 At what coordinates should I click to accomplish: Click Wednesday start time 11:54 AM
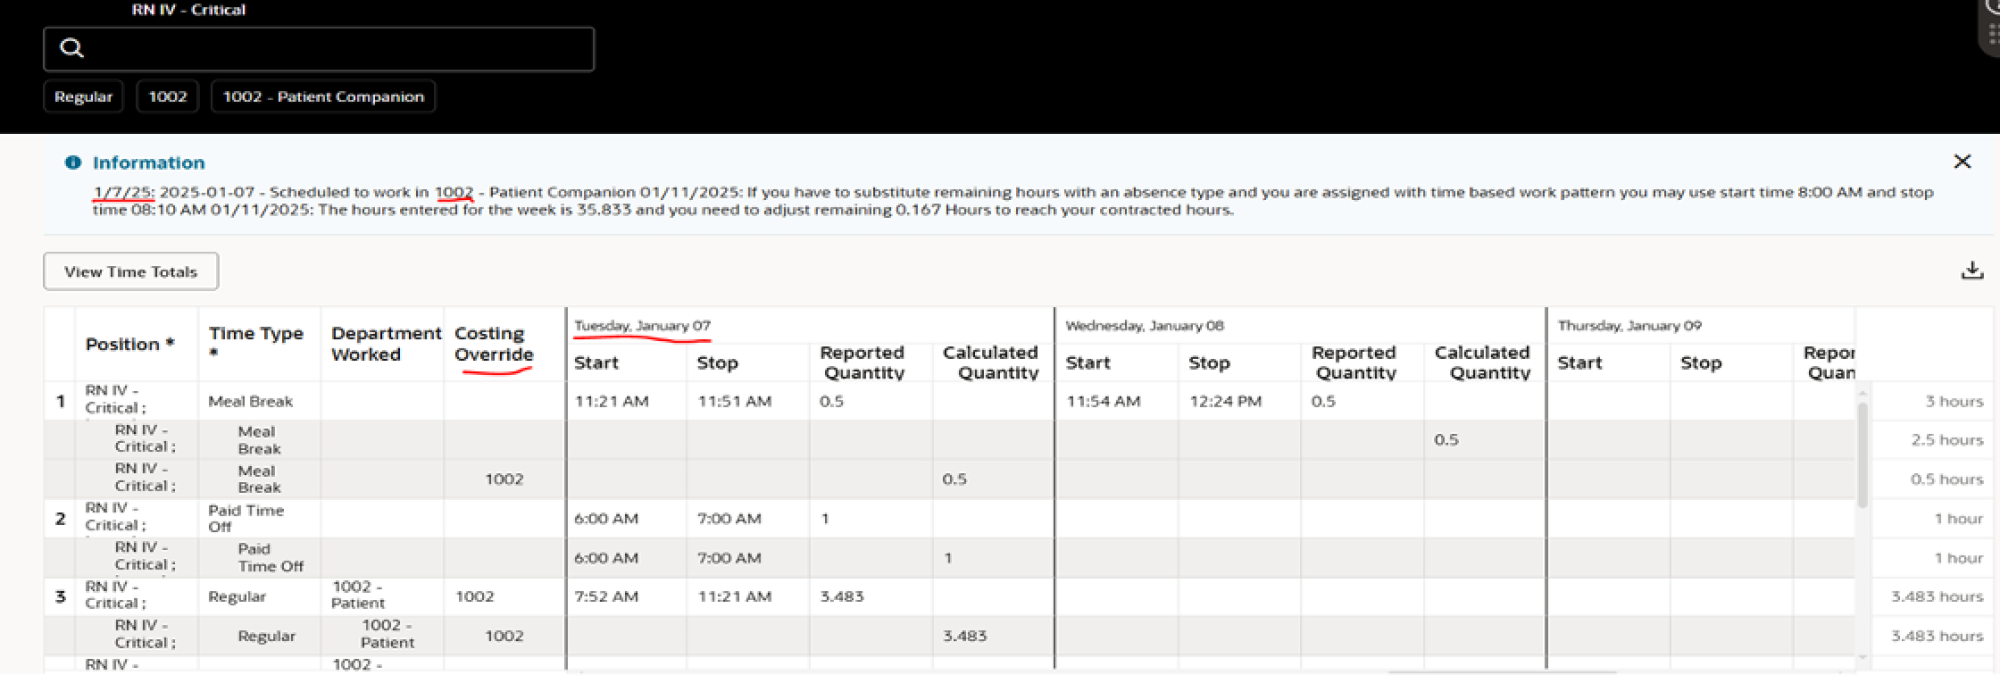click(x=1103, y=401)
